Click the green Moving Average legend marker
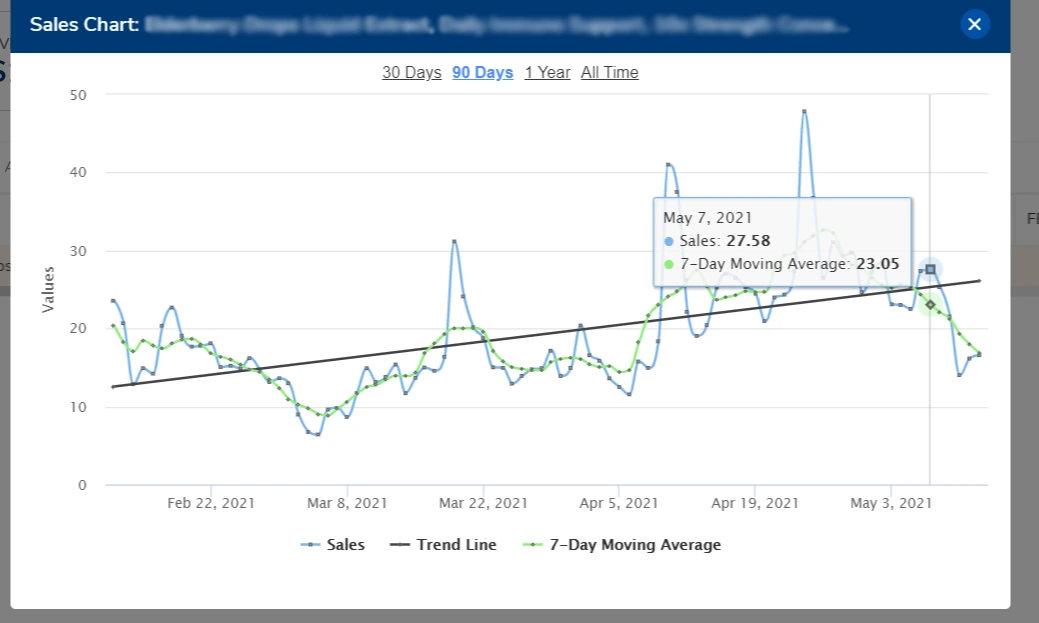This screenshot has width=1039, height=623. pyautogui.click(x=534, y=545)
